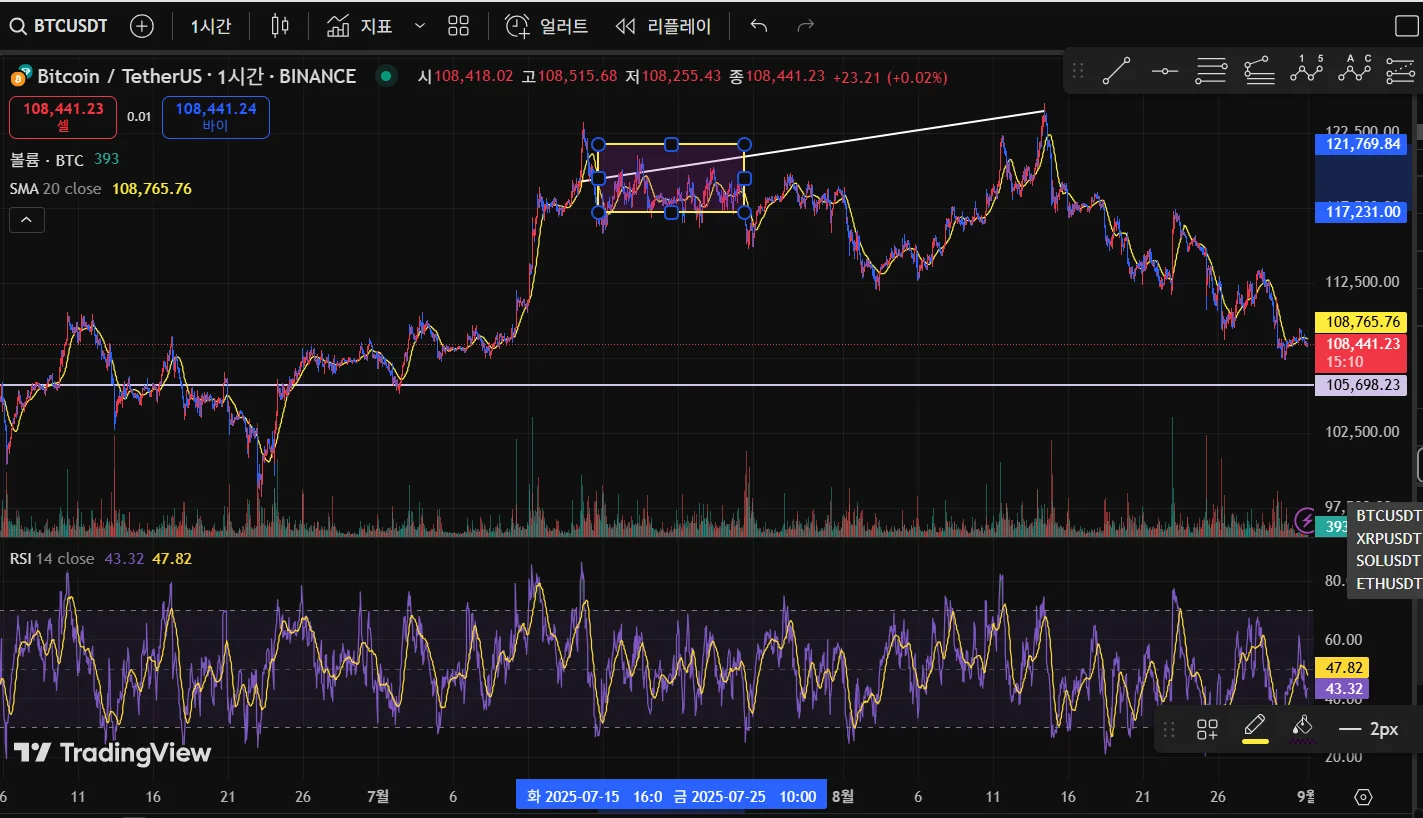Click the blue 바이 buy price button
The height and width of the screenshot is (818, 1423).
[216, 117]
